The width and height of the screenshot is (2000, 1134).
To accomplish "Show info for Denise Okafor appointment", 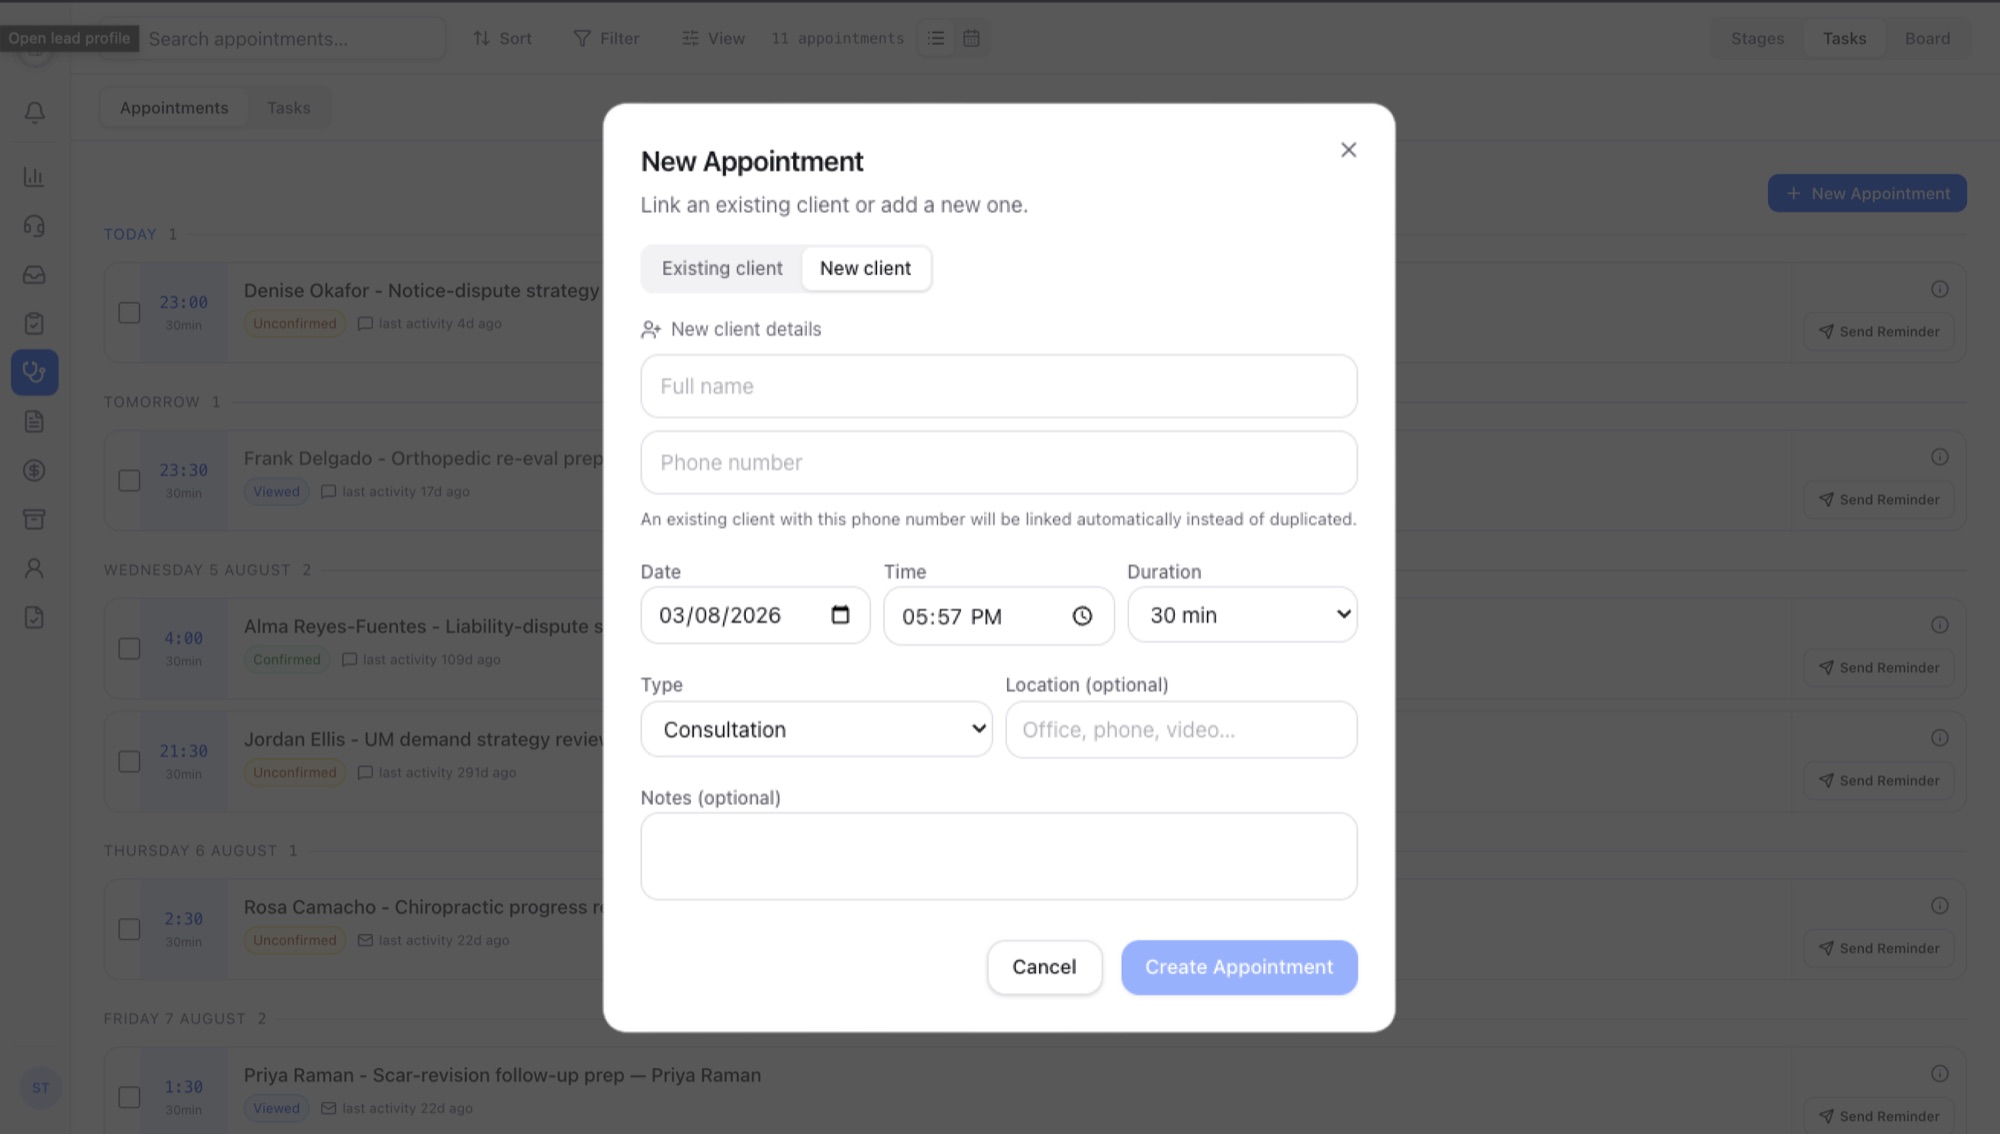I will tap(1939, 289).
